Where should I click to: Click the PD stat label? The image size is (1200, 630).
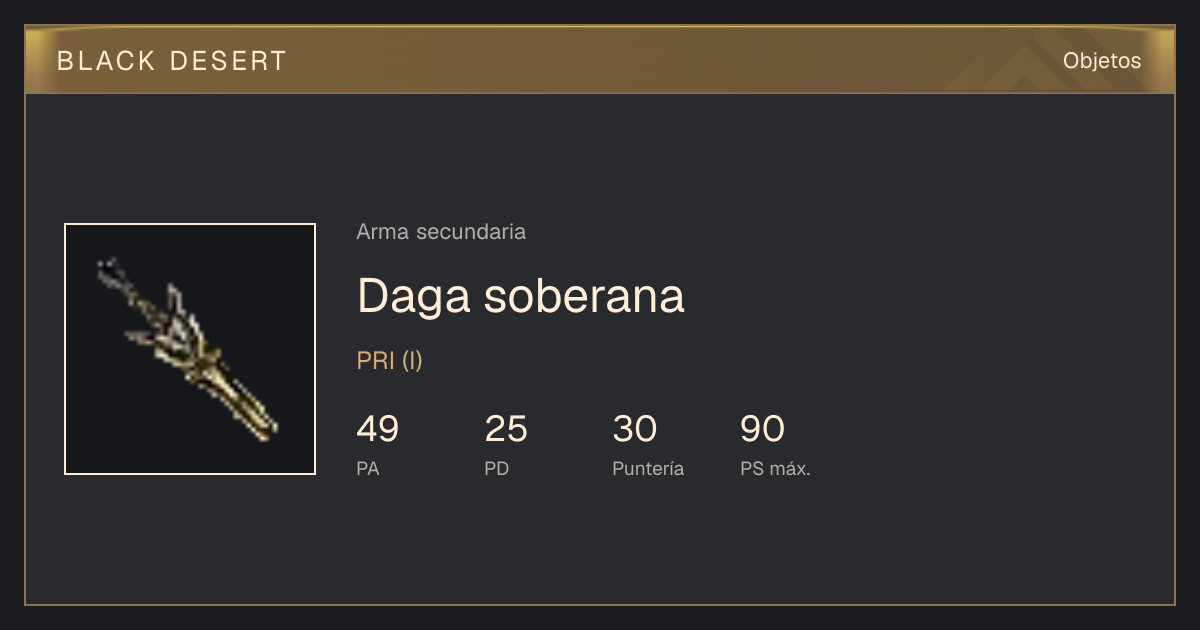(x=497, y=469)
